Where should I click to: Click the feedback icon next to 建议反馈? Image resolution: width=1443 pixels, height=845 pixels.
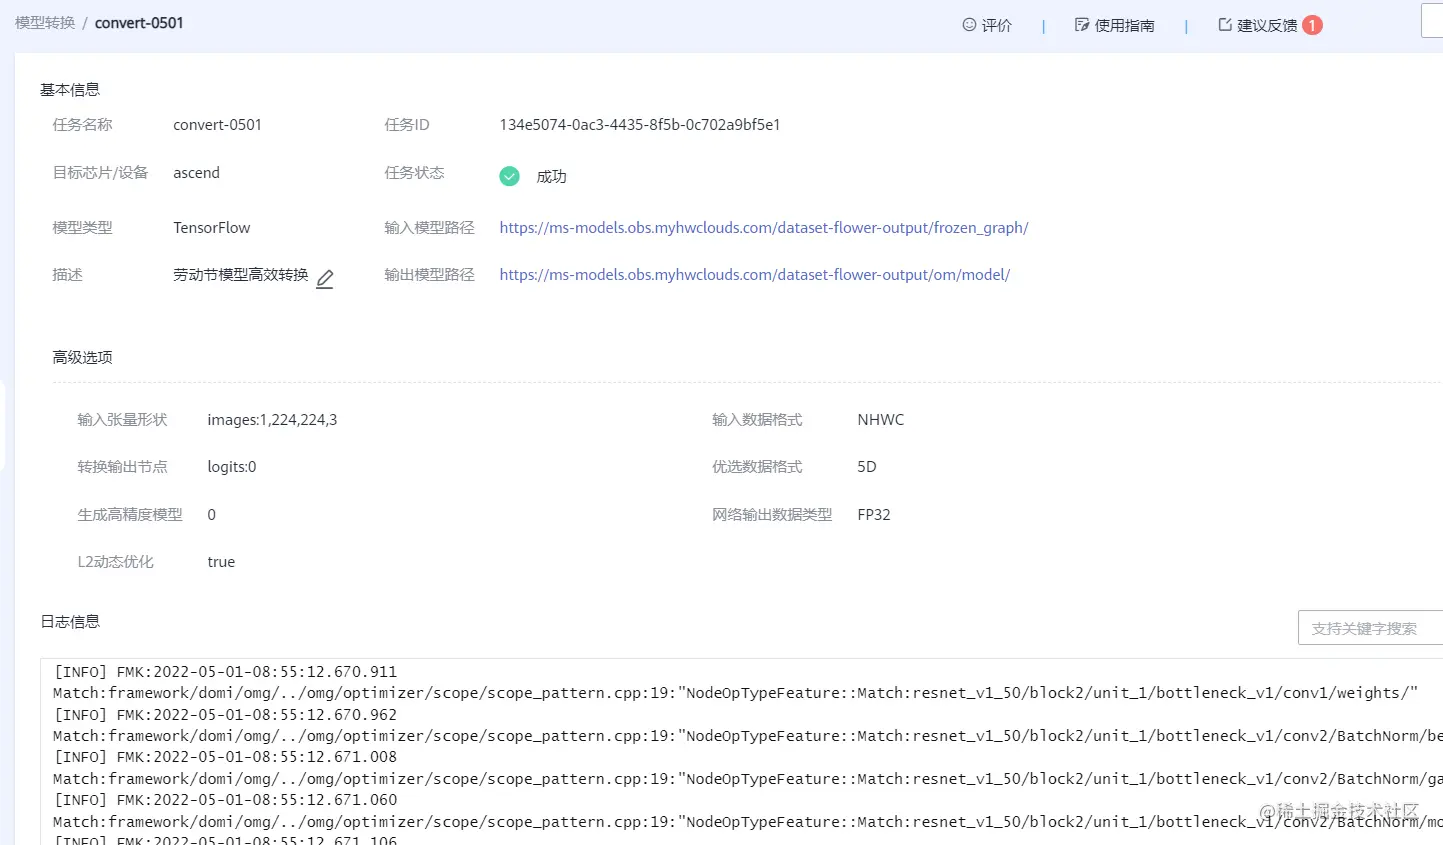[x=1225, y=25]
